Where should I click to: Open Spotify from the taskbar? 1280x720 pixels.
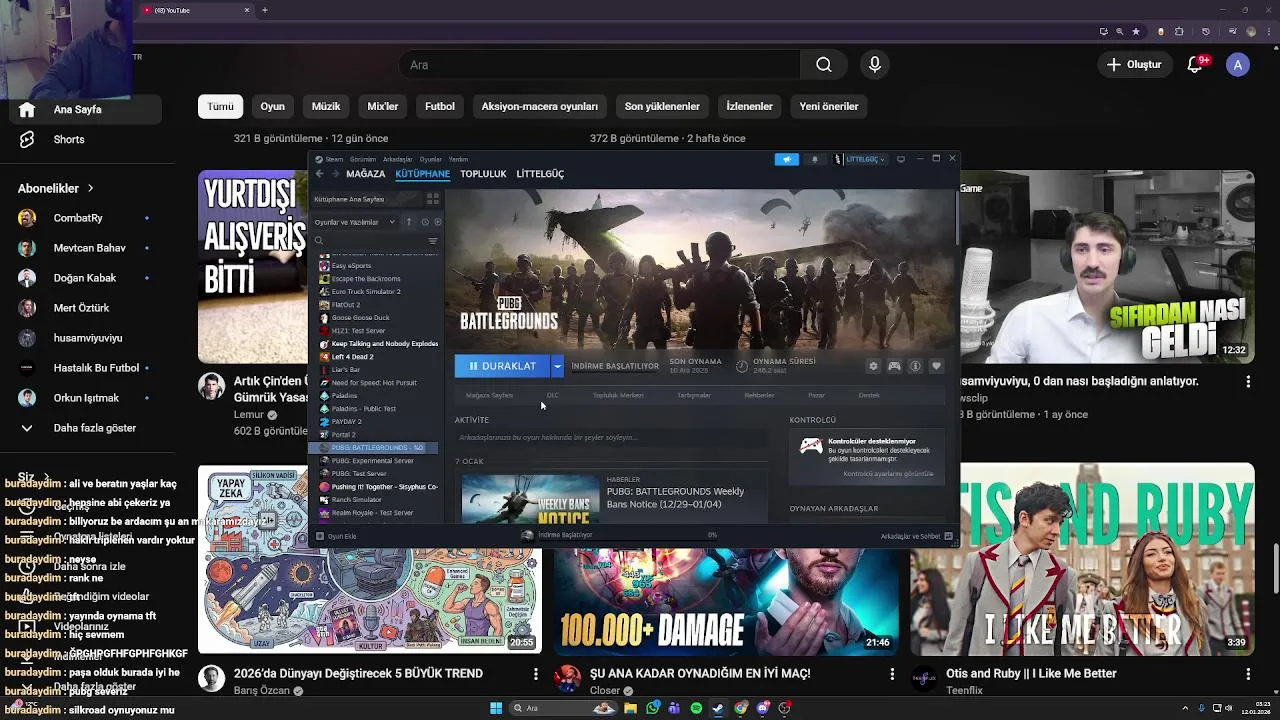tap(696, 708)
